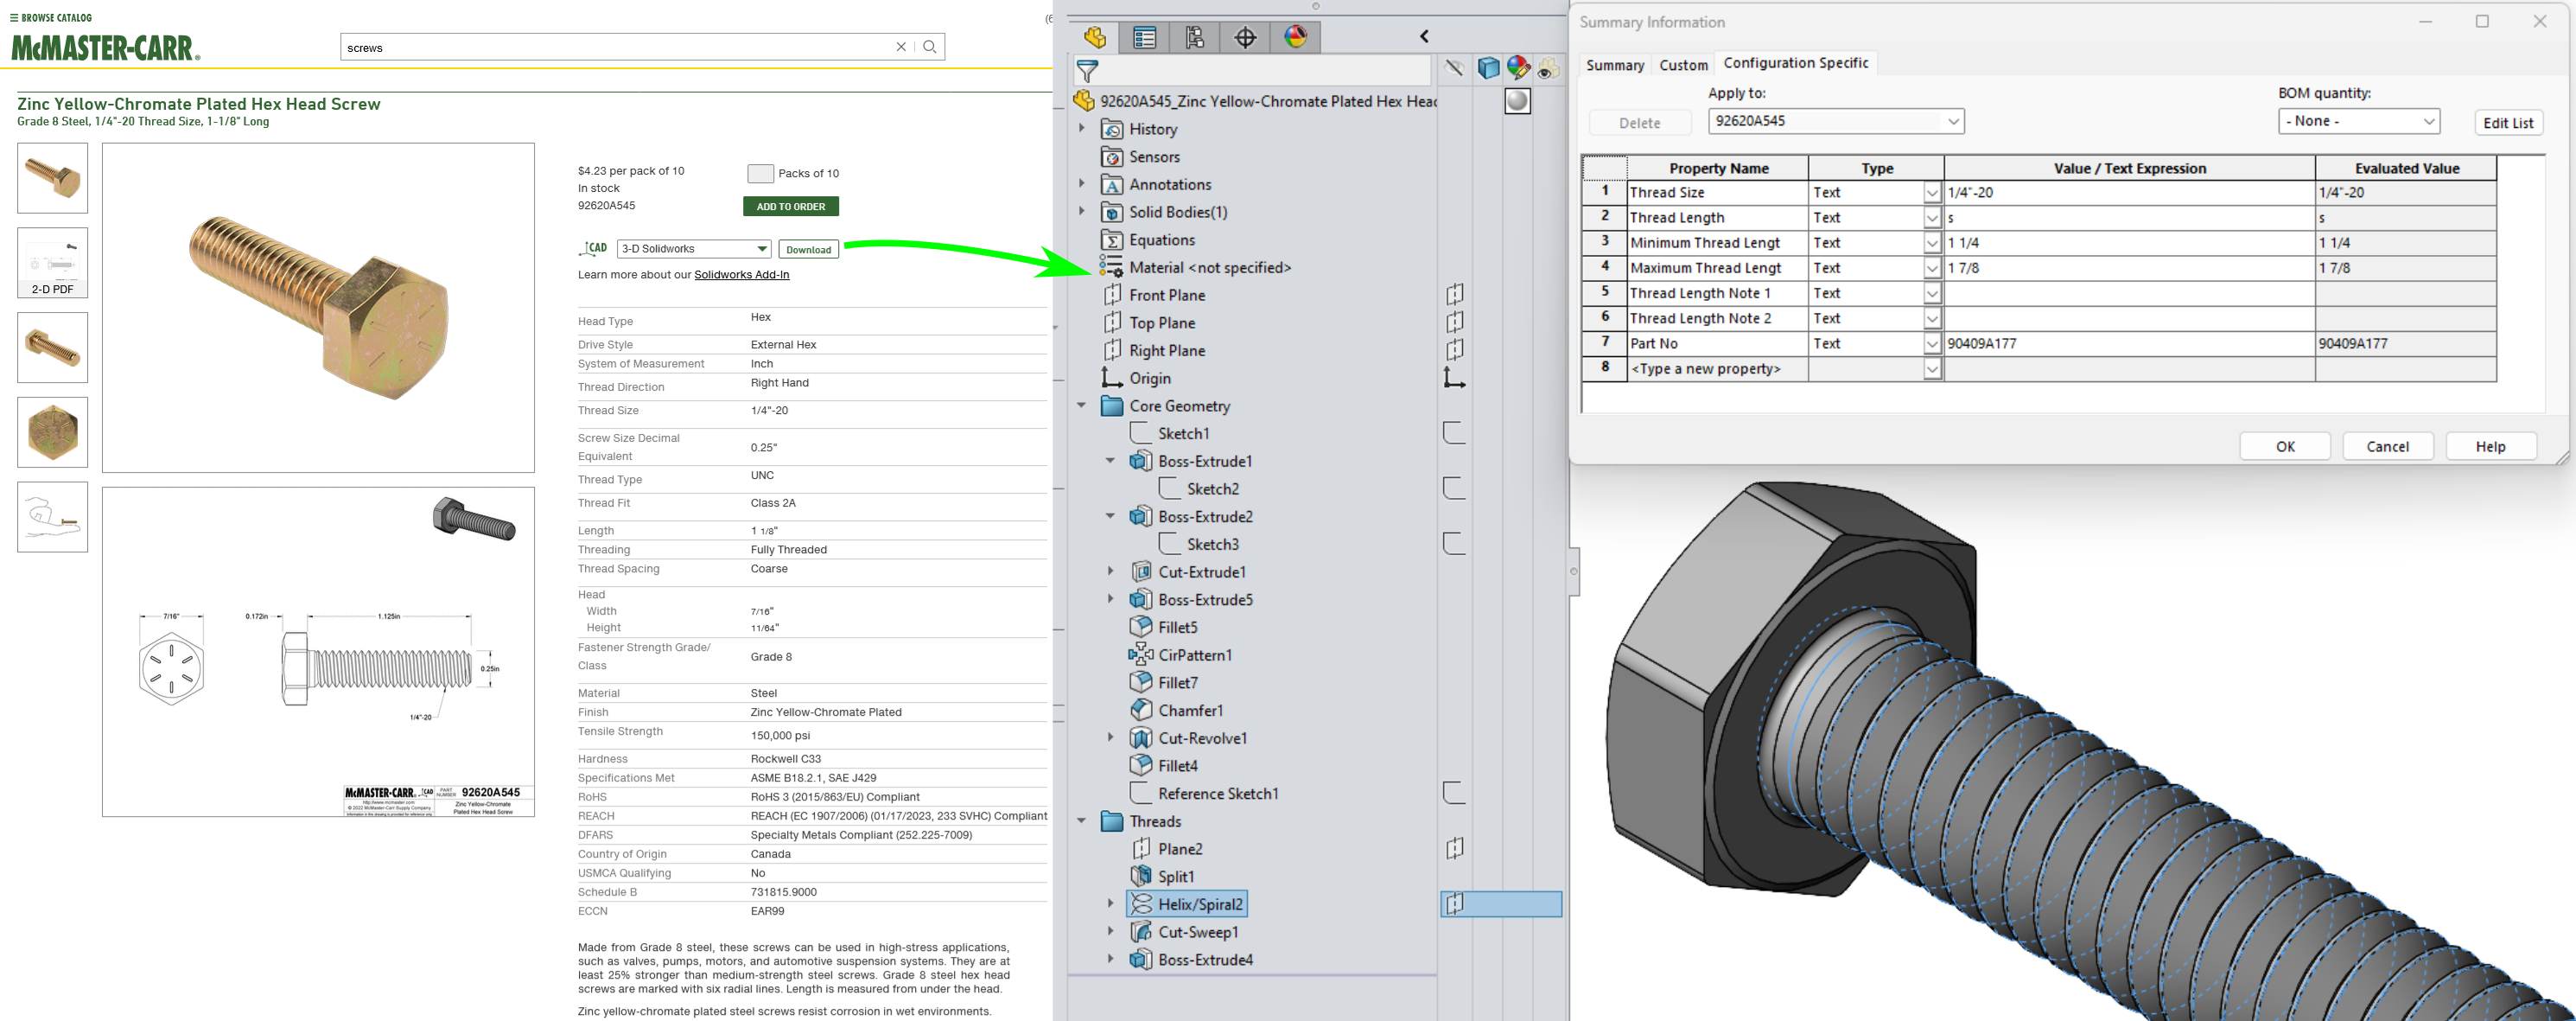Viewport: 2576px width, 1021px height.
Task: Select the Split1 feature in Threads
Action: (1175, 876)
